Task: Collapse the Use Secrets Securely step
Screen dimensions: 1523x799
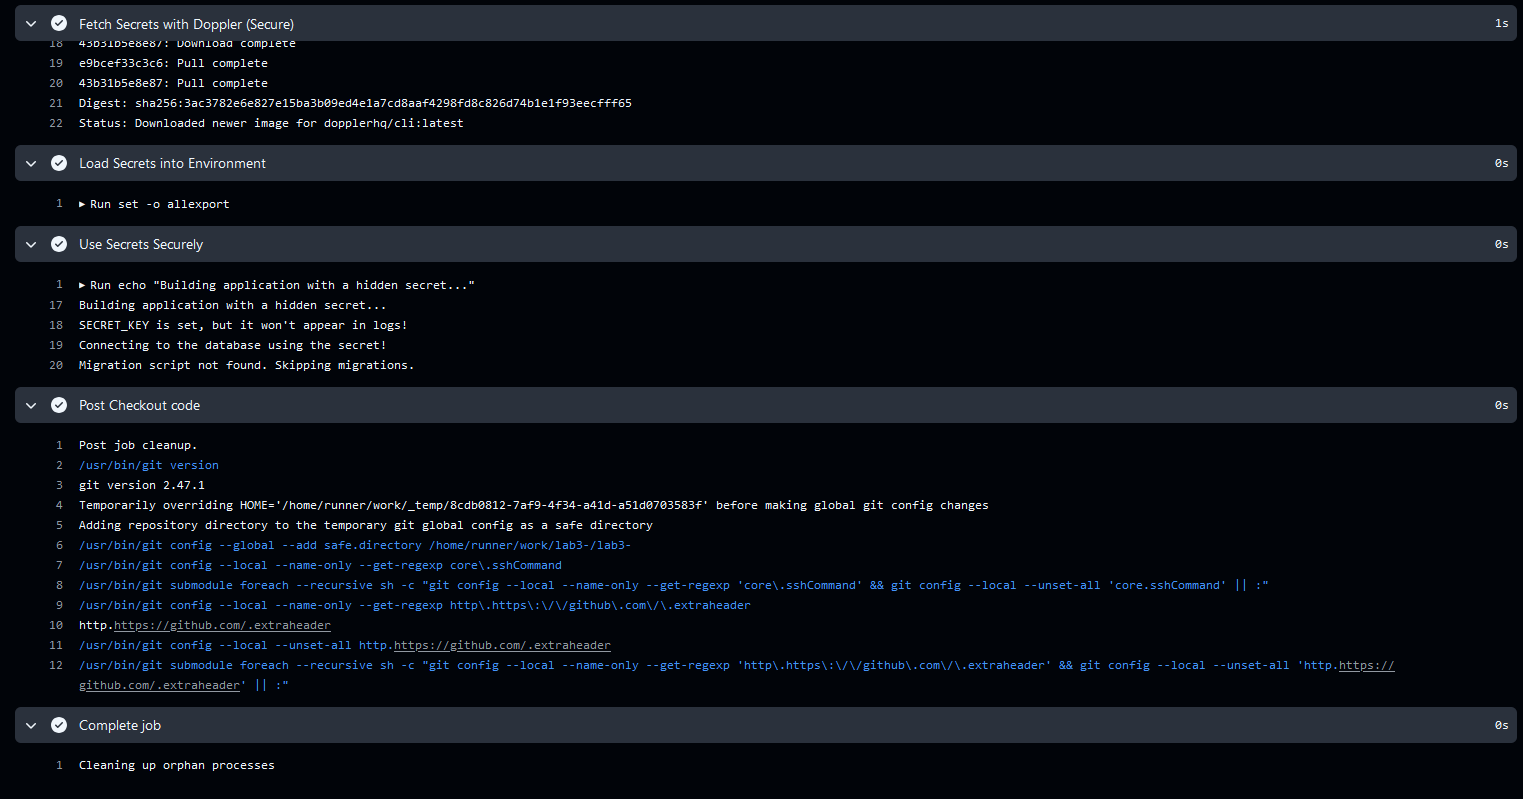Action: 31,244
